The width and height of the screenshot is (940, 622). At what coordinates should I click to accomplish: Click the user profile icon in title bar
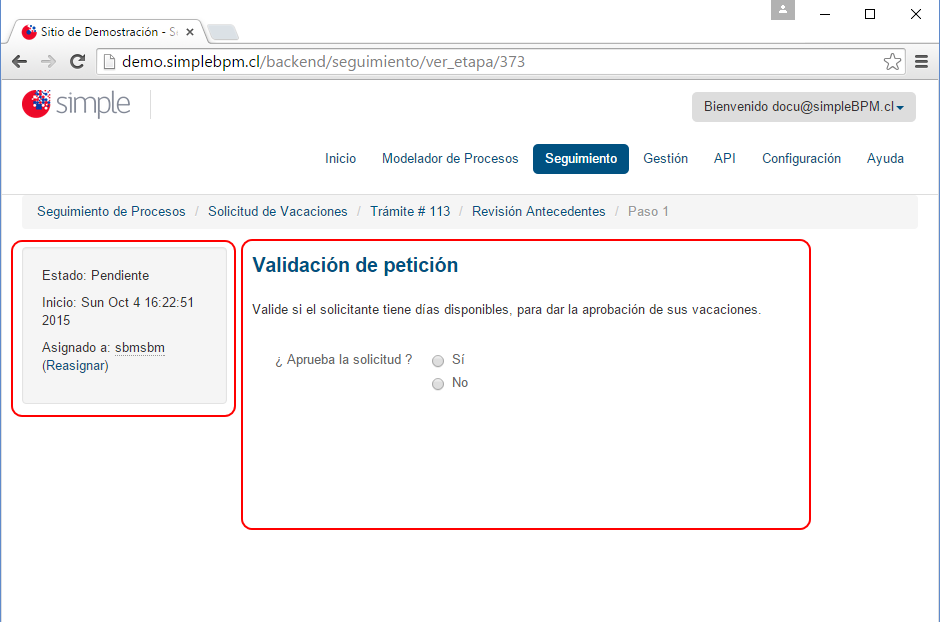click(x=782, y=10)
